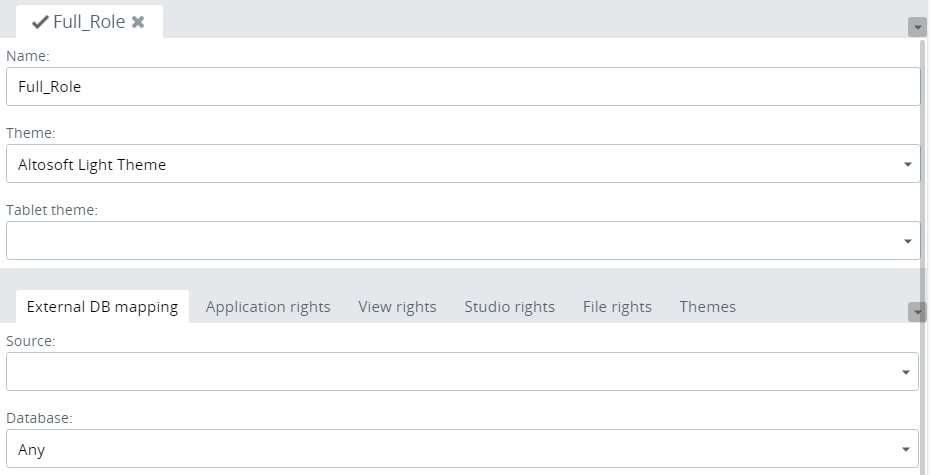
Task: Click the checkmark icon on the Full_Role tab
Action: click(40, 22)
